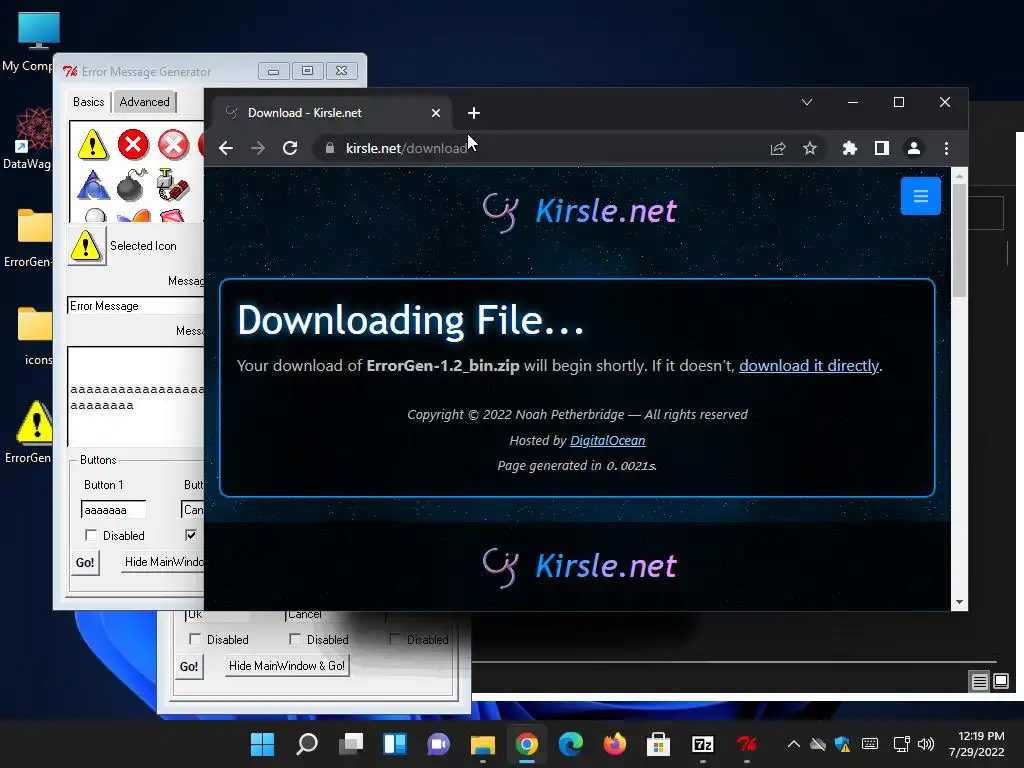Pick the solid red X error icon
This screenshot has width=1024, height=768.
click(x=133, y=144)
